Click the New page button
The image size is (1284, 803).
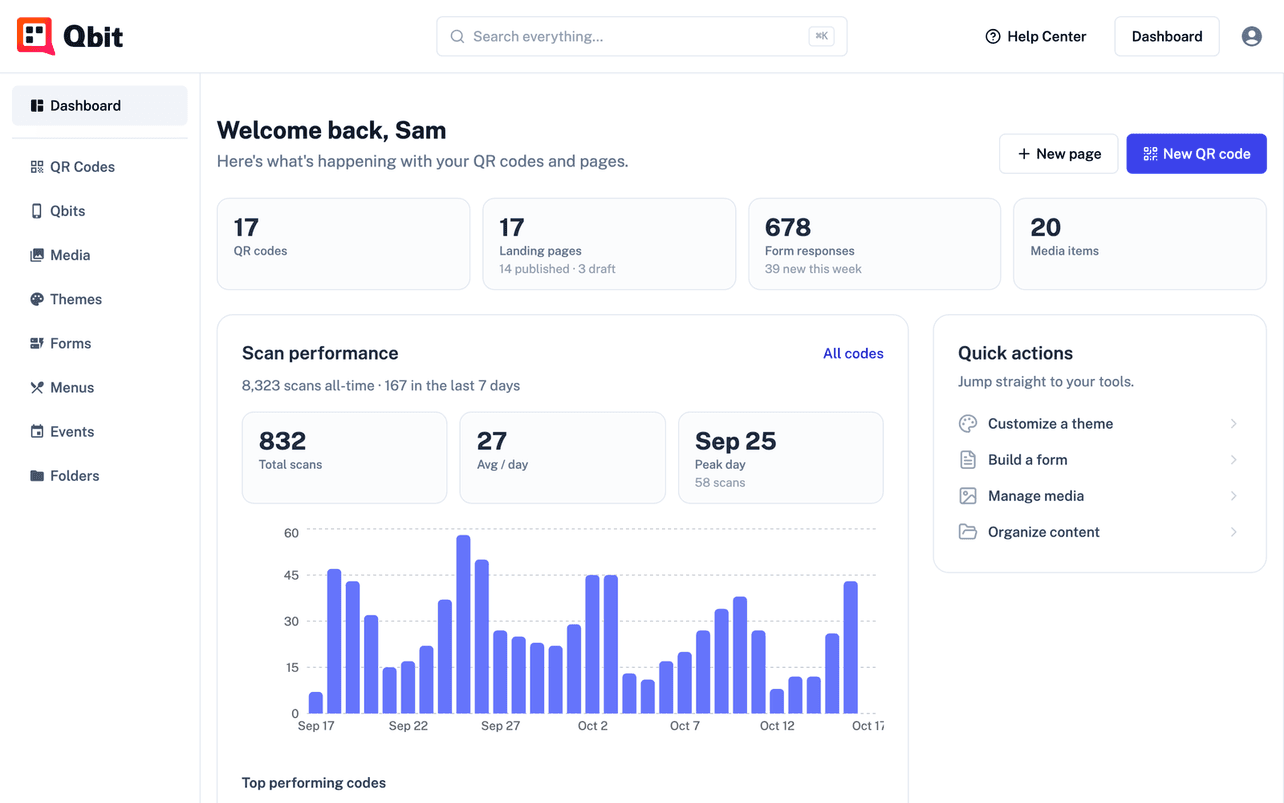1058,154
